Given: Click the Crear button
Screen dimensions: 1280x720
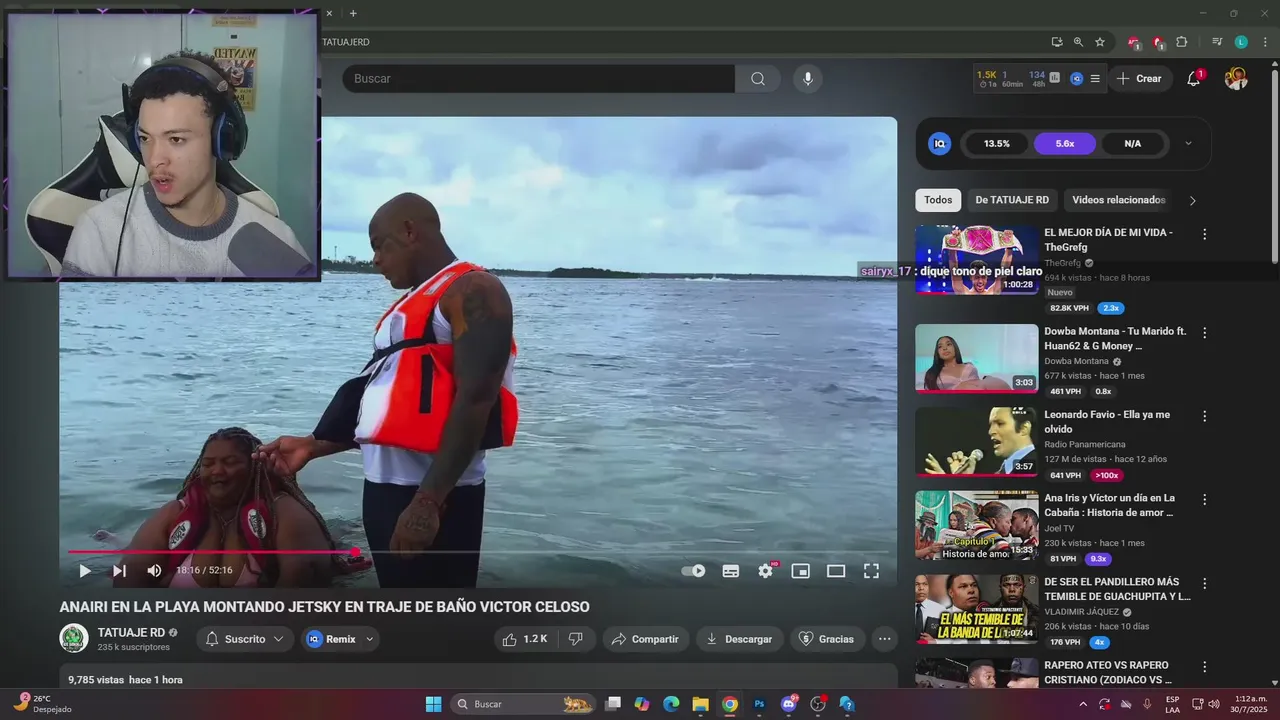Looking at the screenshot, I should click(x=1139, y=78).
